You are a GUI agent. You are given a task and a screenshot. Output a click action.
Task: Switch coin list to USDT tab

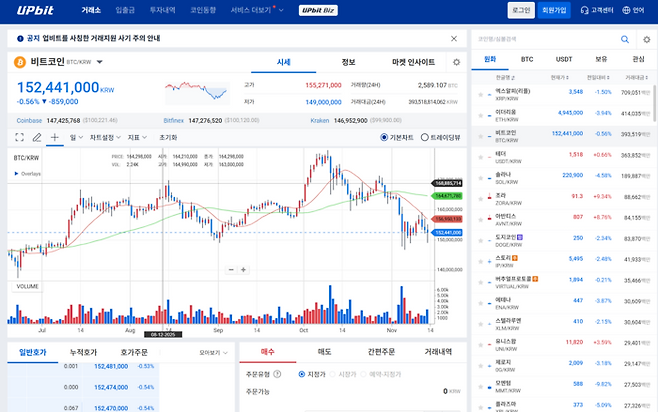point(564,59)
